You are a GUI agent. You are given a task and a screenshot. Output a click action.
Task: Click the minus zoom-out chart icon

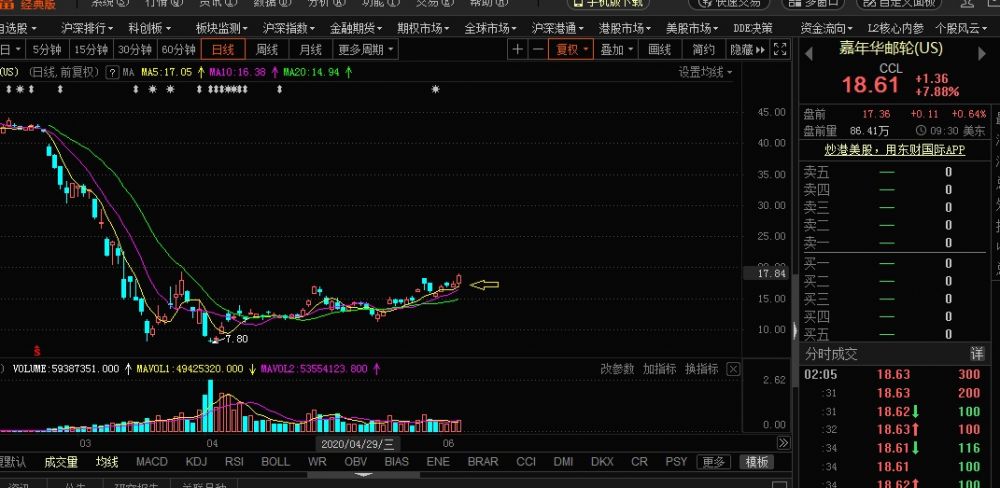(x=538, y=49)
